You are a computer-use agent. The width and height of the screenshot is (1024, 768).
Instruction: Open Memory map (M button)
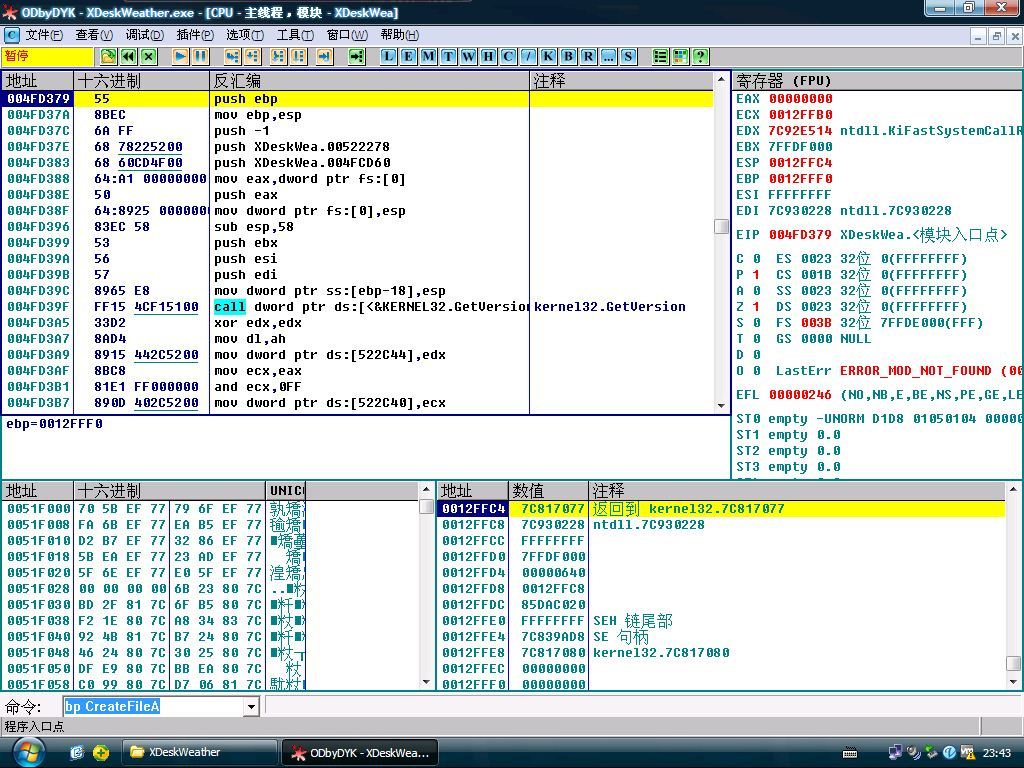coord(428,57)
